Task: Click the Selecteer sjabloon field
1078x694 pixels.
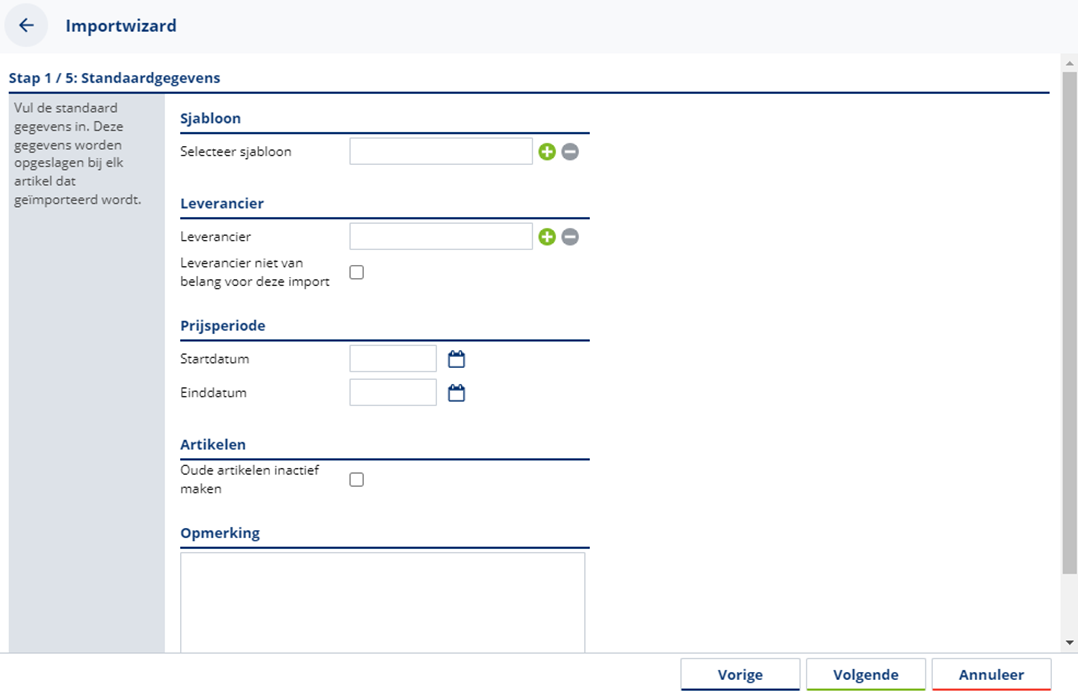Action: 441,151
